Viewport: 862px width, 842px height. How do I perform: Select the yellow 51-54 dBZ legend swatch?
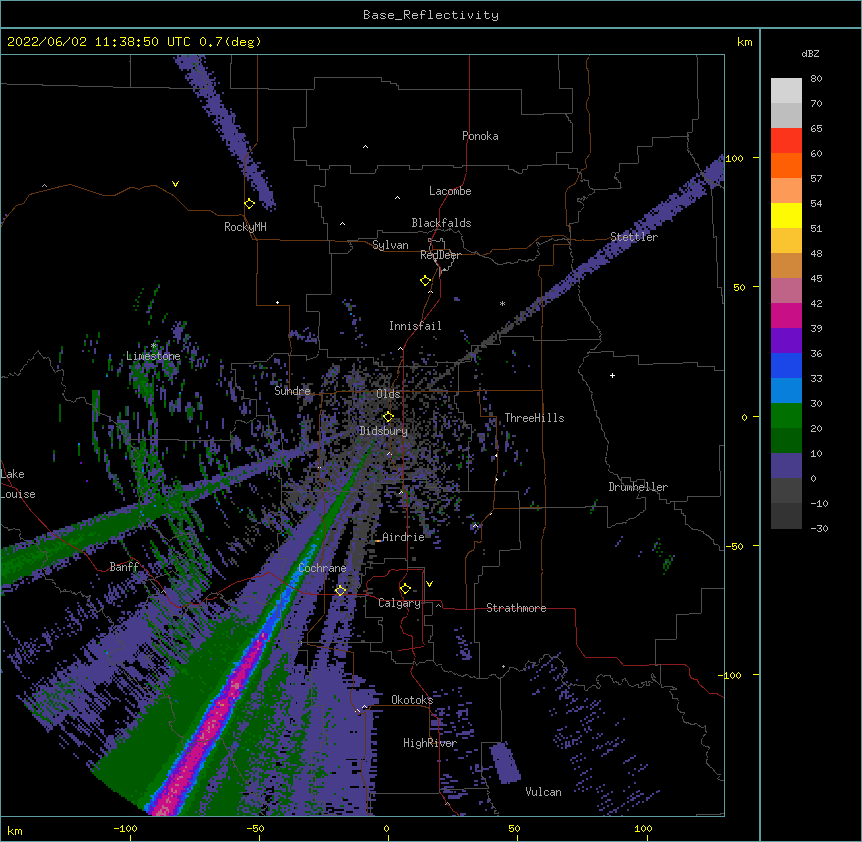click(786, 215)
